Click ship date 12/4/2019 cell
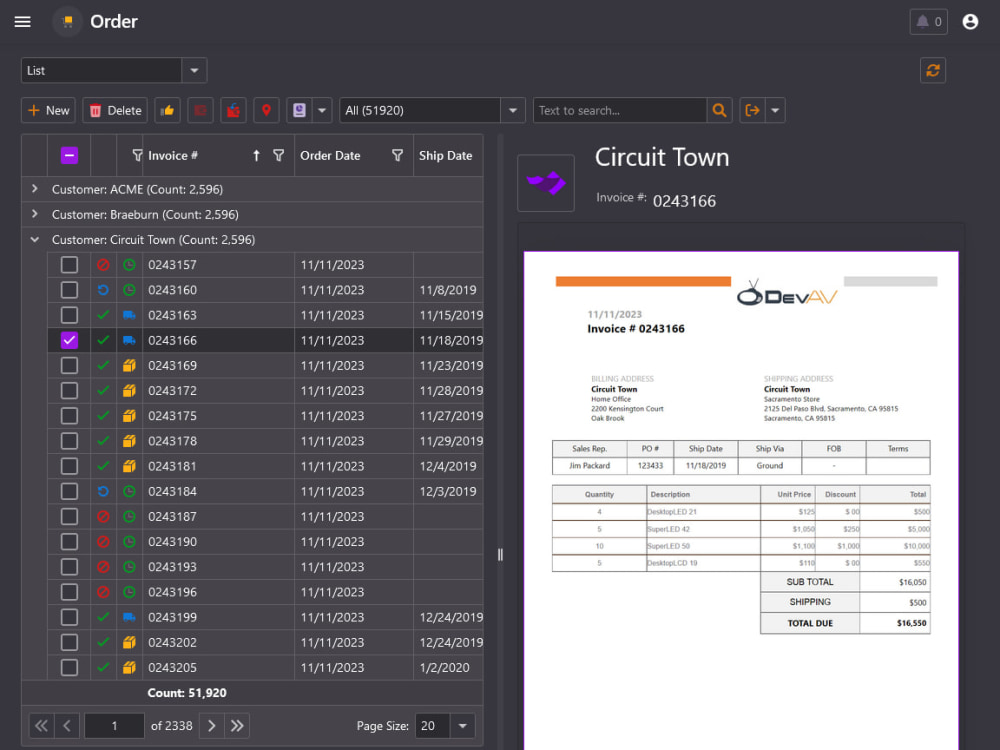The image size is (1000, 750). [448, 466]
